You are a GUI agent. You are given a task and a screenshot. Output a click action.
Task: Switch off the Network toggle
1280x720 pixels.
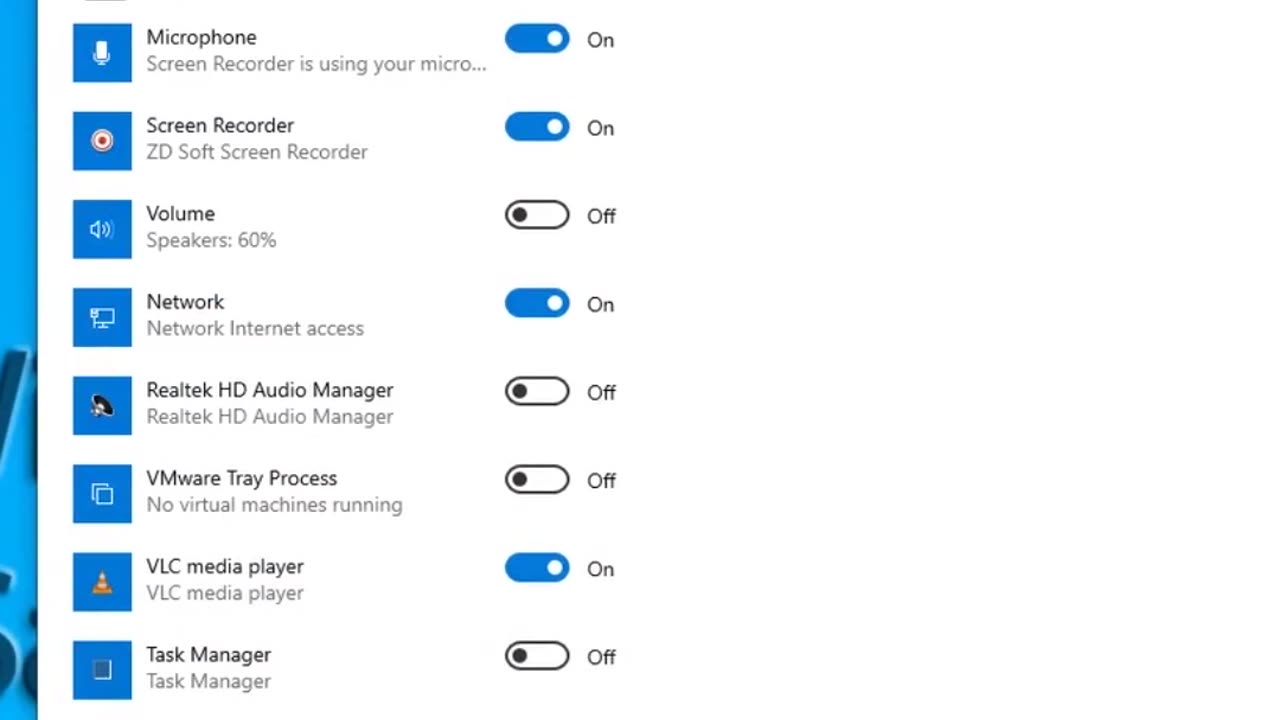537,303
